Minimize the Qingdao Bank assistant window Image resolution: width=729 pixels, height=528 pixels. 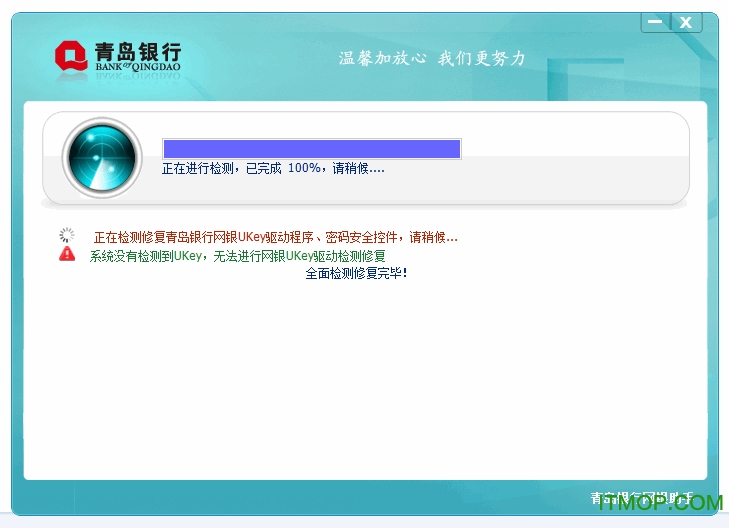(656, 22)
